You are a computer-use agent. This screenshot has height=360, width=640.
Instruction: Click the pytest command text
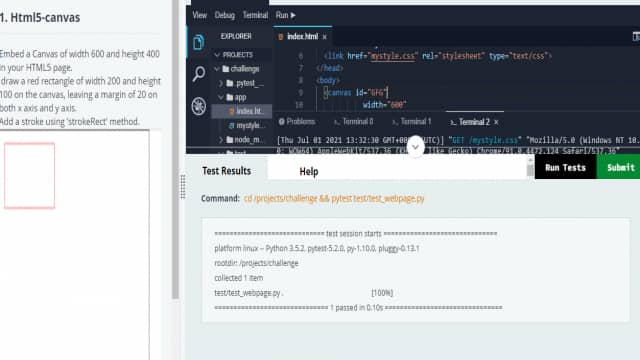pyautogui.click(x=334, y=198)
